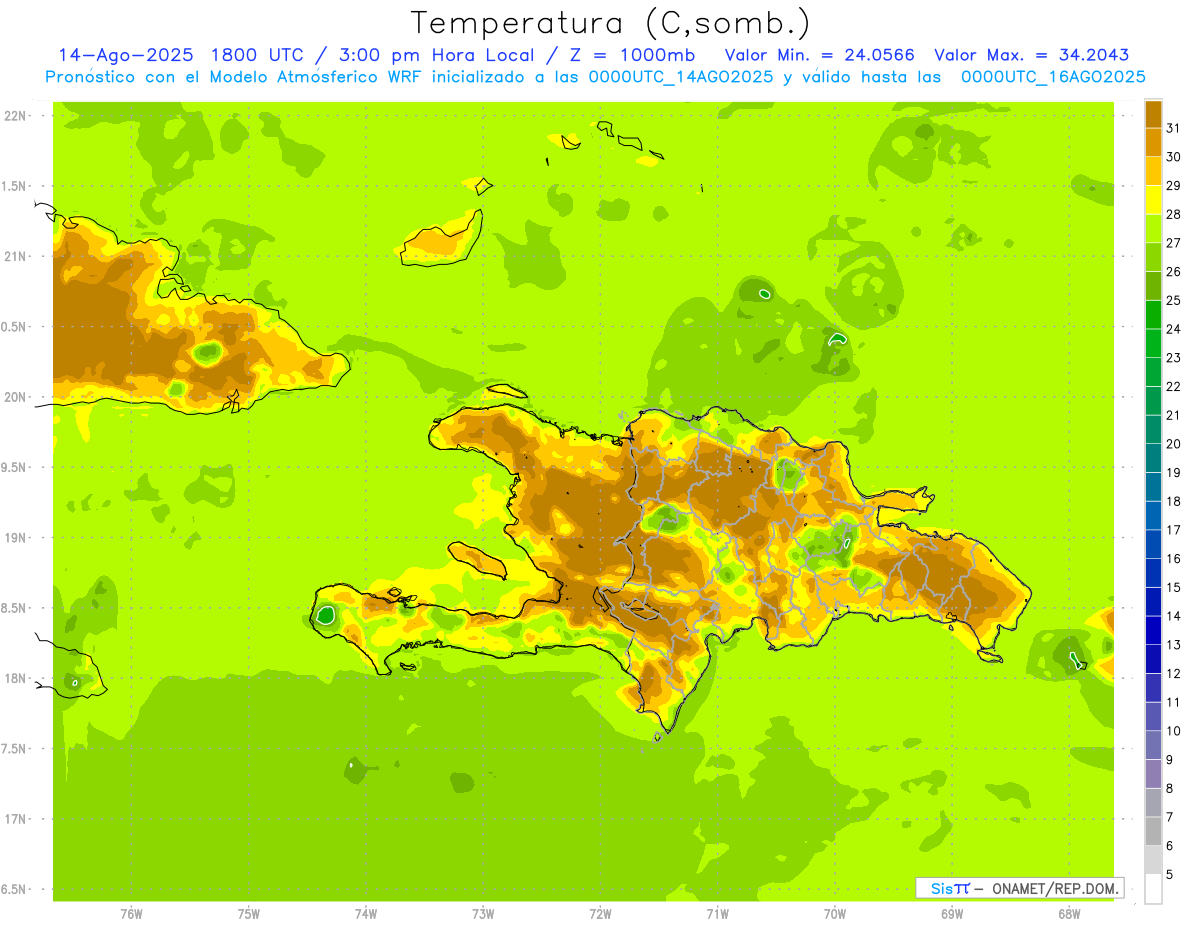
Task: Pick the top brown swatch above 31
Action: point(1153,114)
